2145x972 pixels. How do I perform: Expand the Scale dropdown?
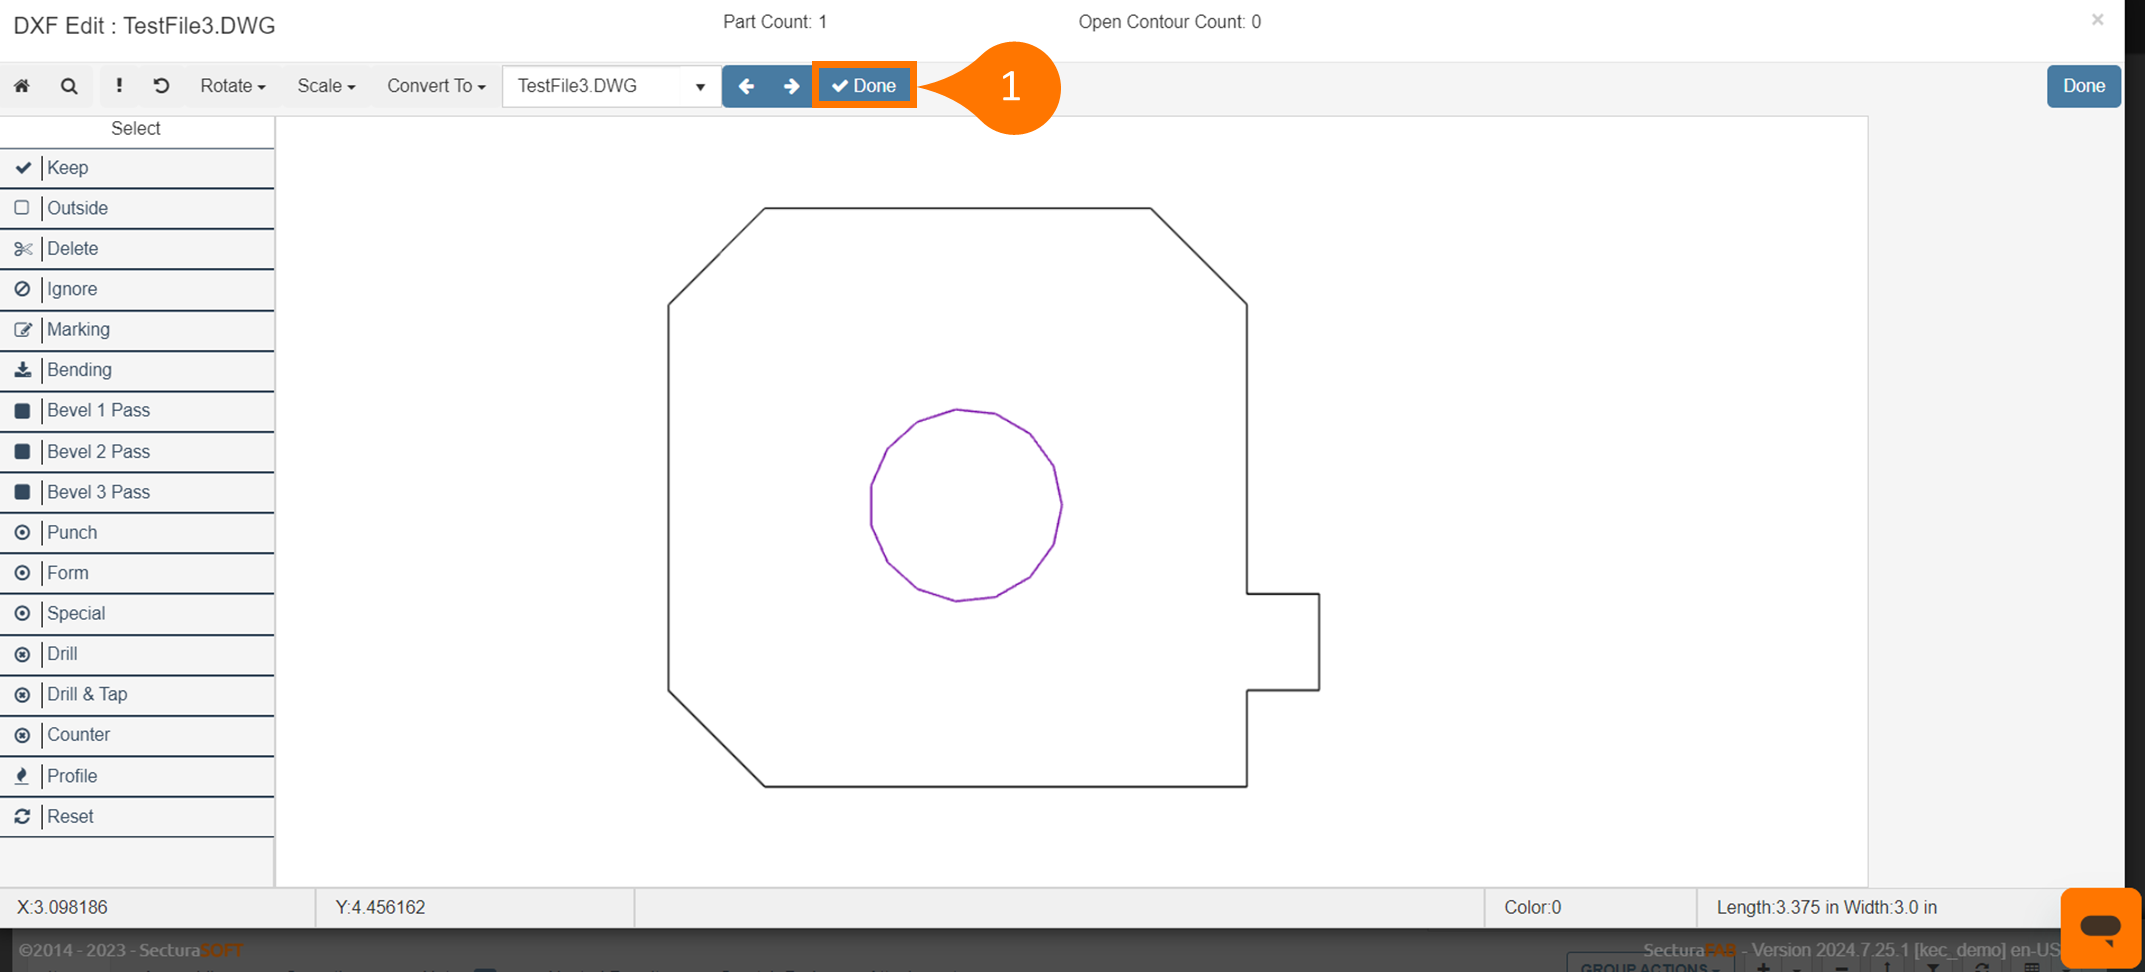326,86
